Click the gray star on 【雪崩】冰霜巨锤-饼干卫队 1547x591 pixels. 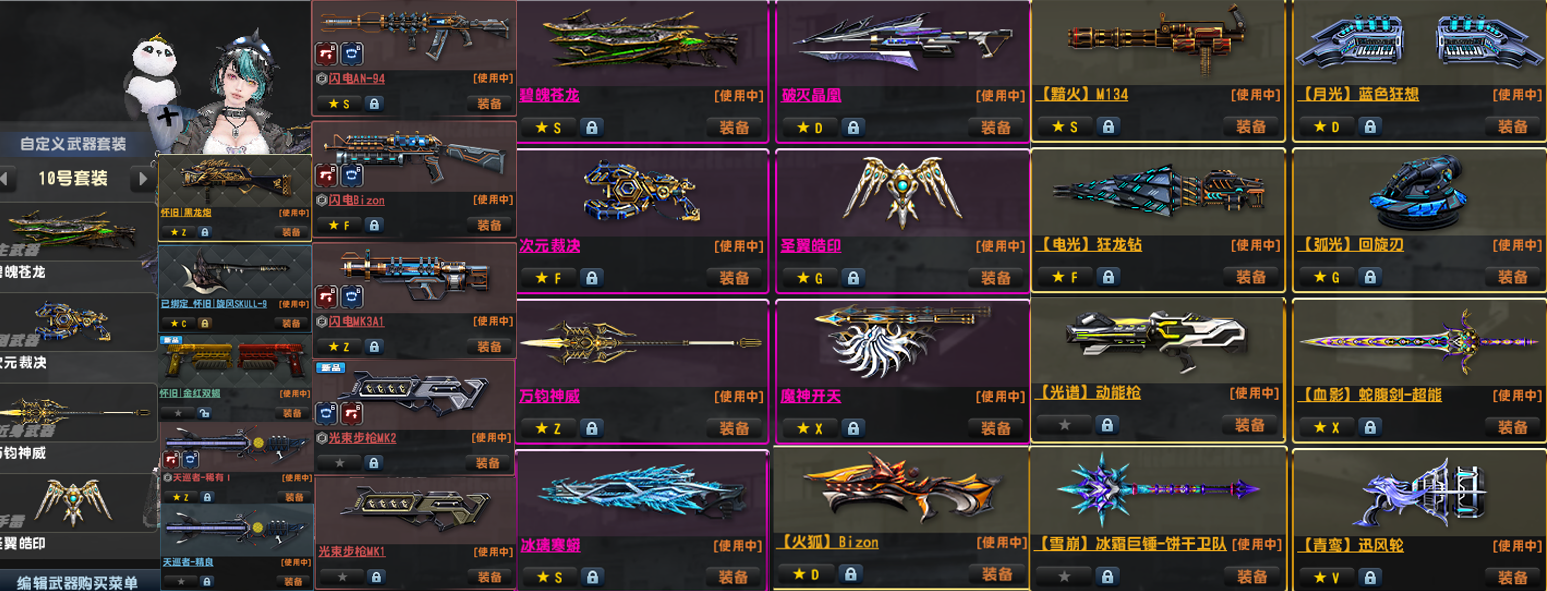click(x=1064, y=576)
